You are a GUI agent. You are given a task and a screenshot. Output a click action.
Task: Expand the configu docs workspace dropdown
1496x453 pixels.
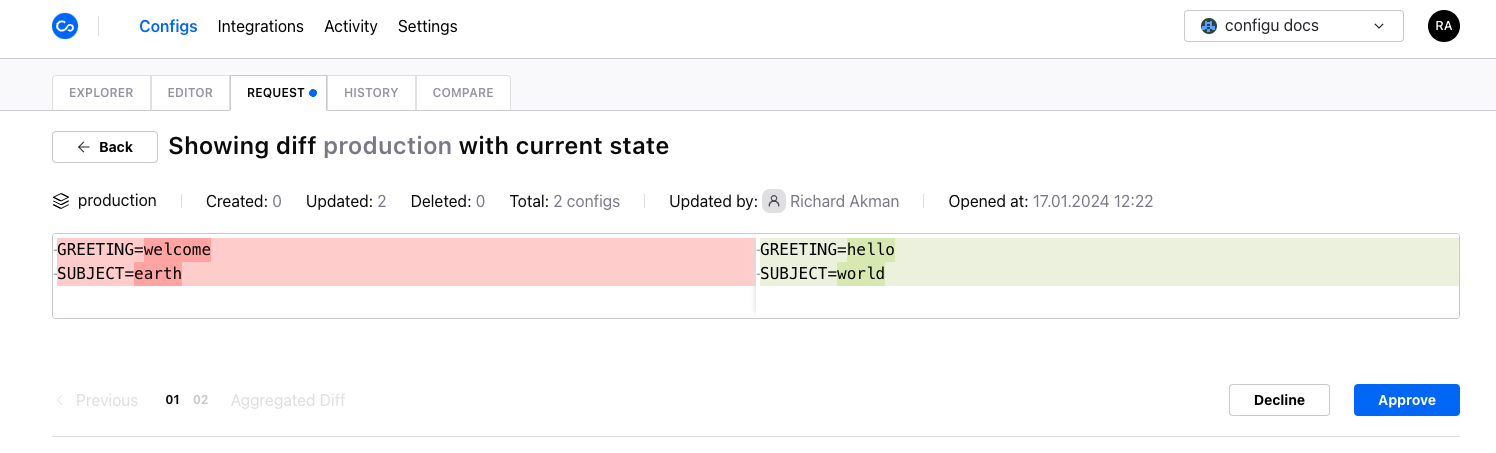click(x=1294, y=26)
